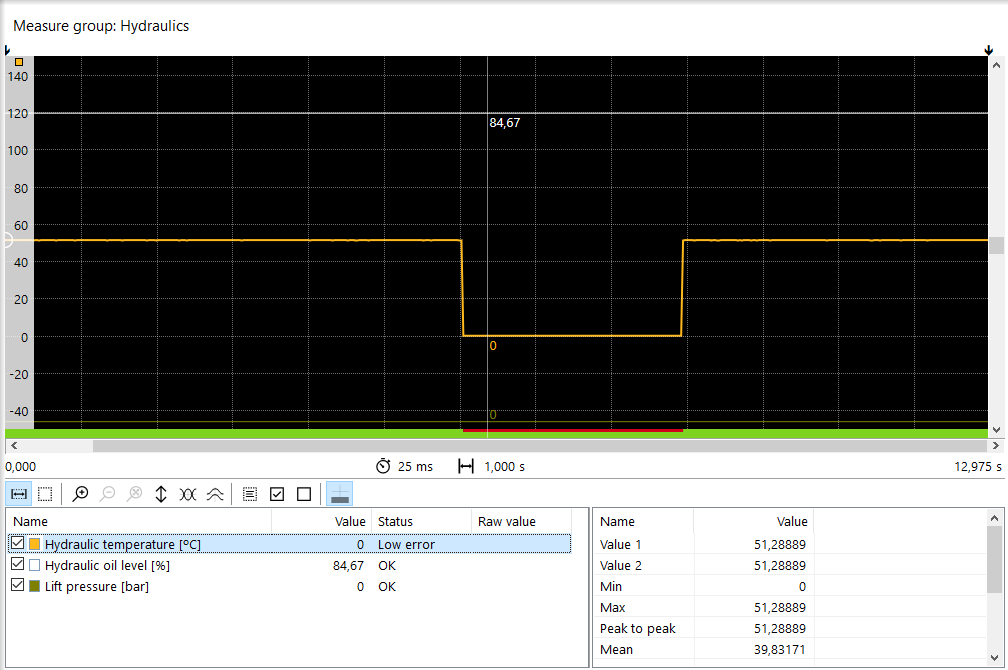Click the zoom in magnifier icon

(x=80, y=494)
